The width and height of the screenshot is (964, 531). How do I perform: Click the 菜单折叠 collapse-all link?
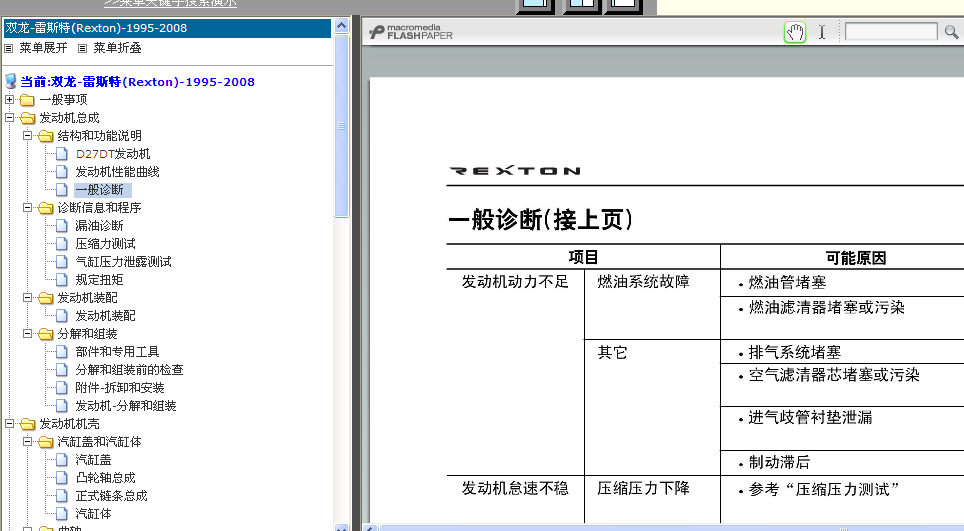(117, 48)
